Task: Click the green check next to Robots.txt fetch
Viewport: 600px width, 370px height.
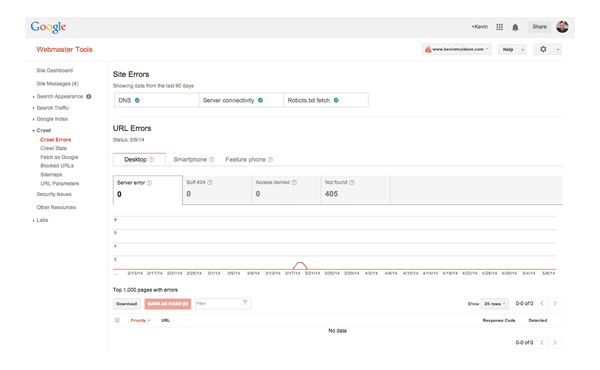Action: pos(336,100)
